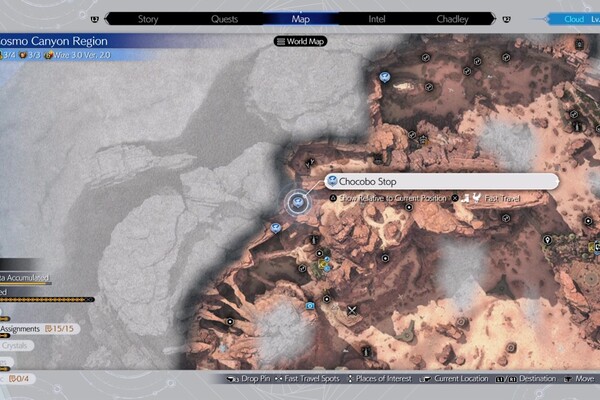Select crossed tools marker above Chocobo Stop tooltip
The image size is (600, 400).
point(310,163)
